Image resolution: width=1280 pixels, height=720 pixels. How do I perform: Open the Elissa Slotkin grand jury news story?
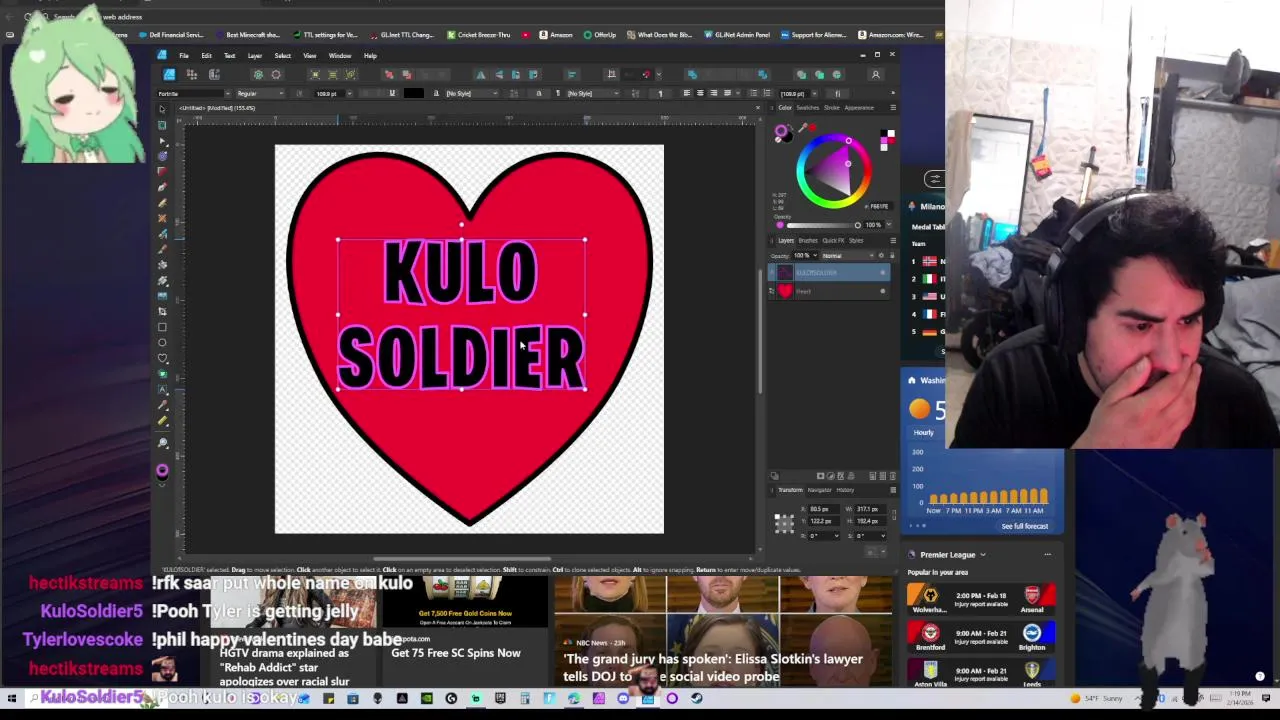(713, 667)
